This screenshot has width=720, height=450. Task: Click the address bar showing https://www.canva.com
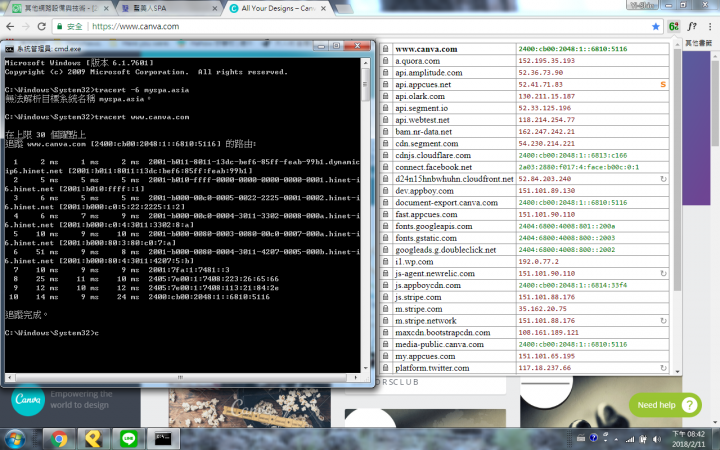(x=358, y=27)
